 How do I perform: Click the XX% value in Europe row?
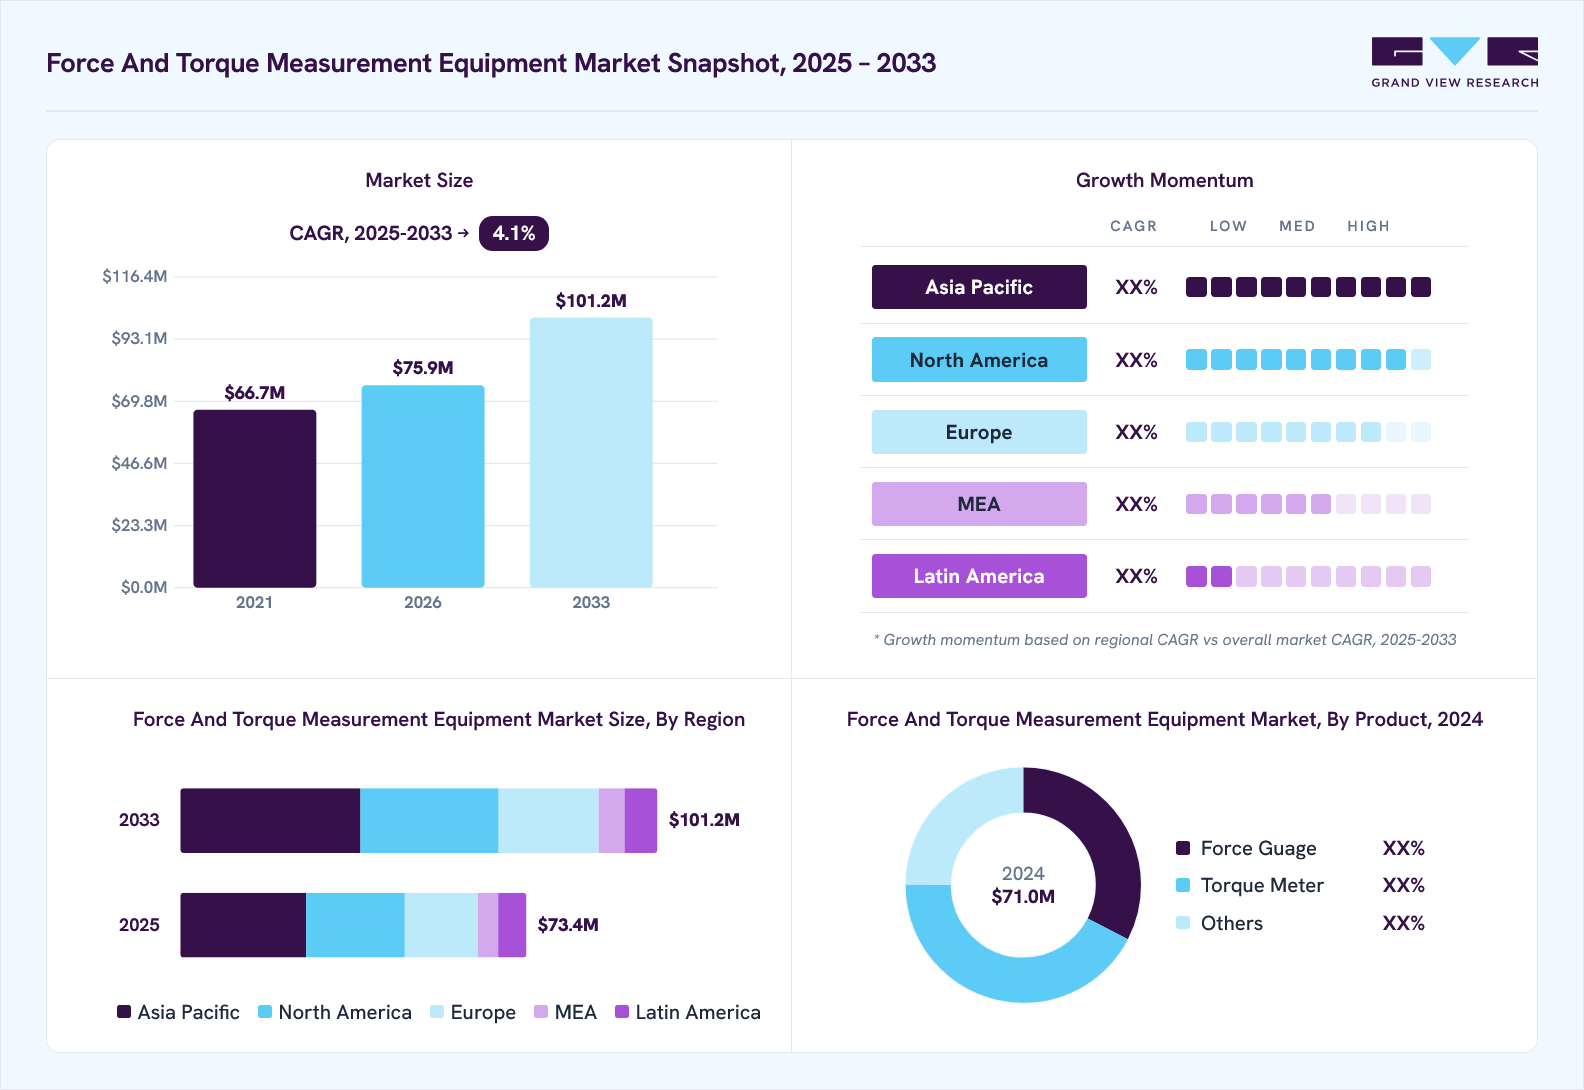1136,432
